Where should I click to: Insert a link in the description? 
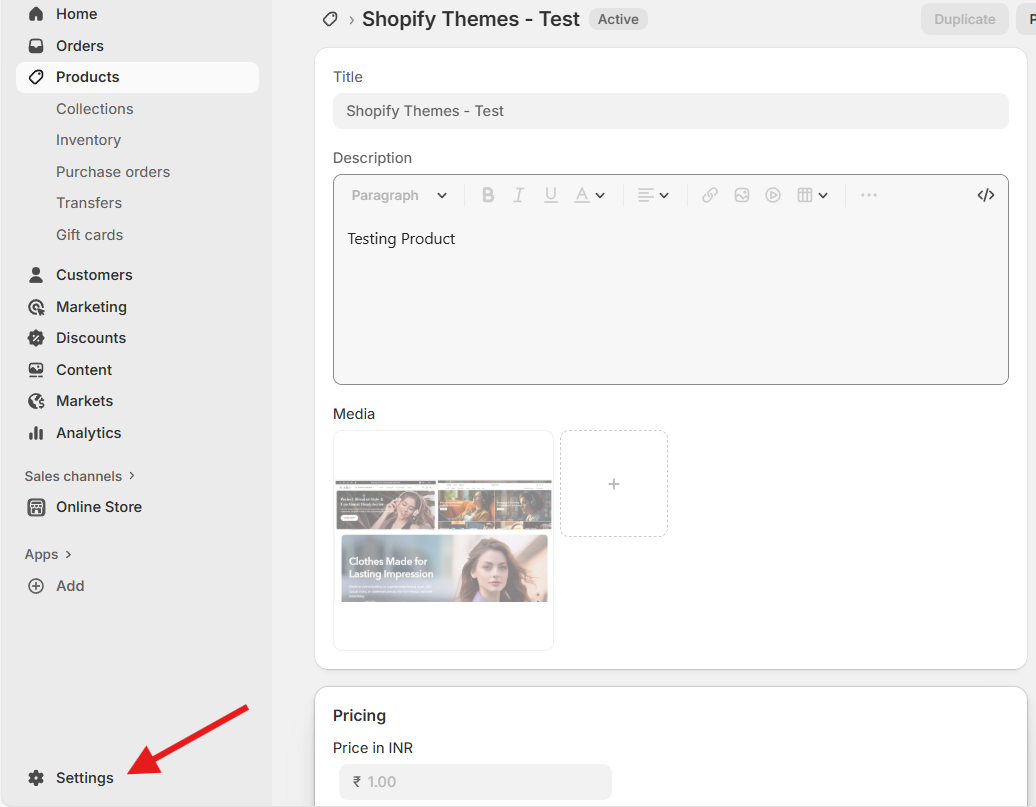(x=710, y=195)
